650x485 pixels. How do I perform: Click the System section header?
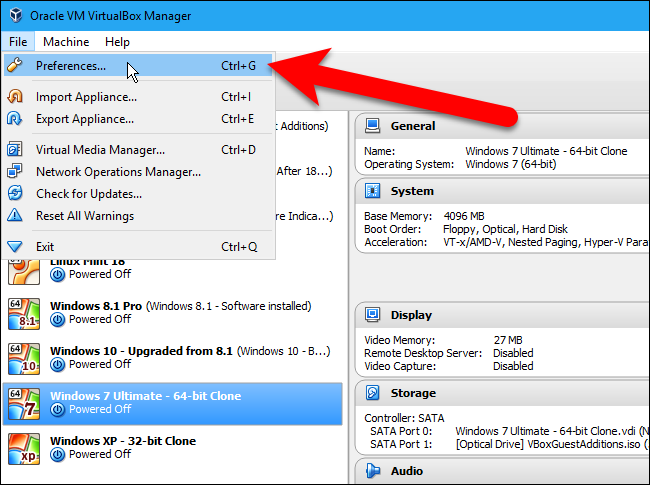(x=502, y=191)
